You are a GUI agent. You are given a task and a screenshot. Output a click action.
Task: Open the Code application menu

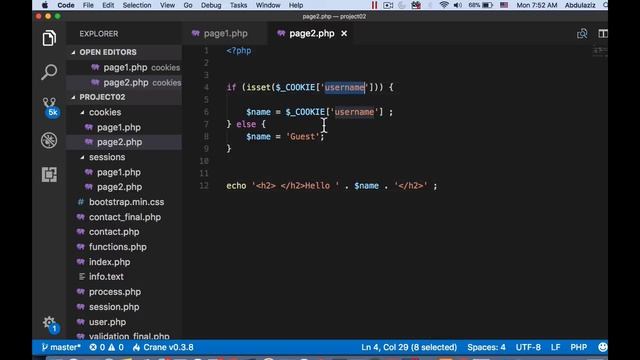pyautogui.click(x=66, y=5)
